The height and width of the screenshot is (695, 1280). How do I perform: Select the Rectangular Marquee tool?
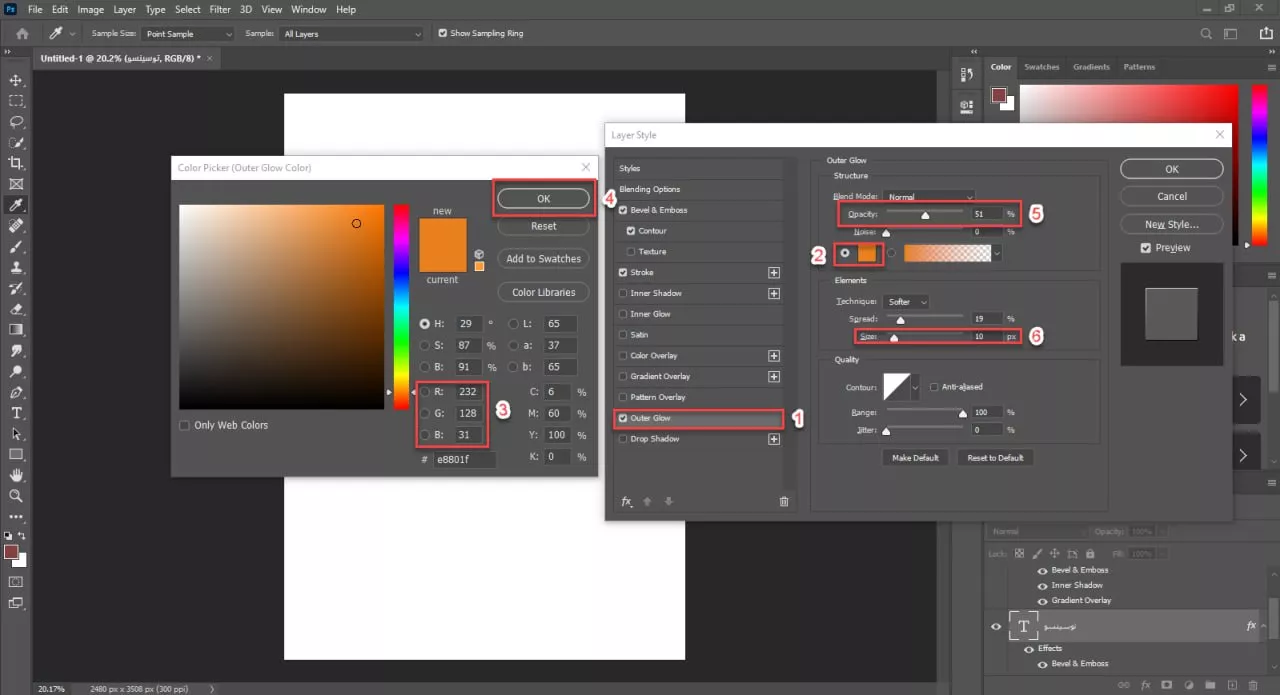click(16, 101)
